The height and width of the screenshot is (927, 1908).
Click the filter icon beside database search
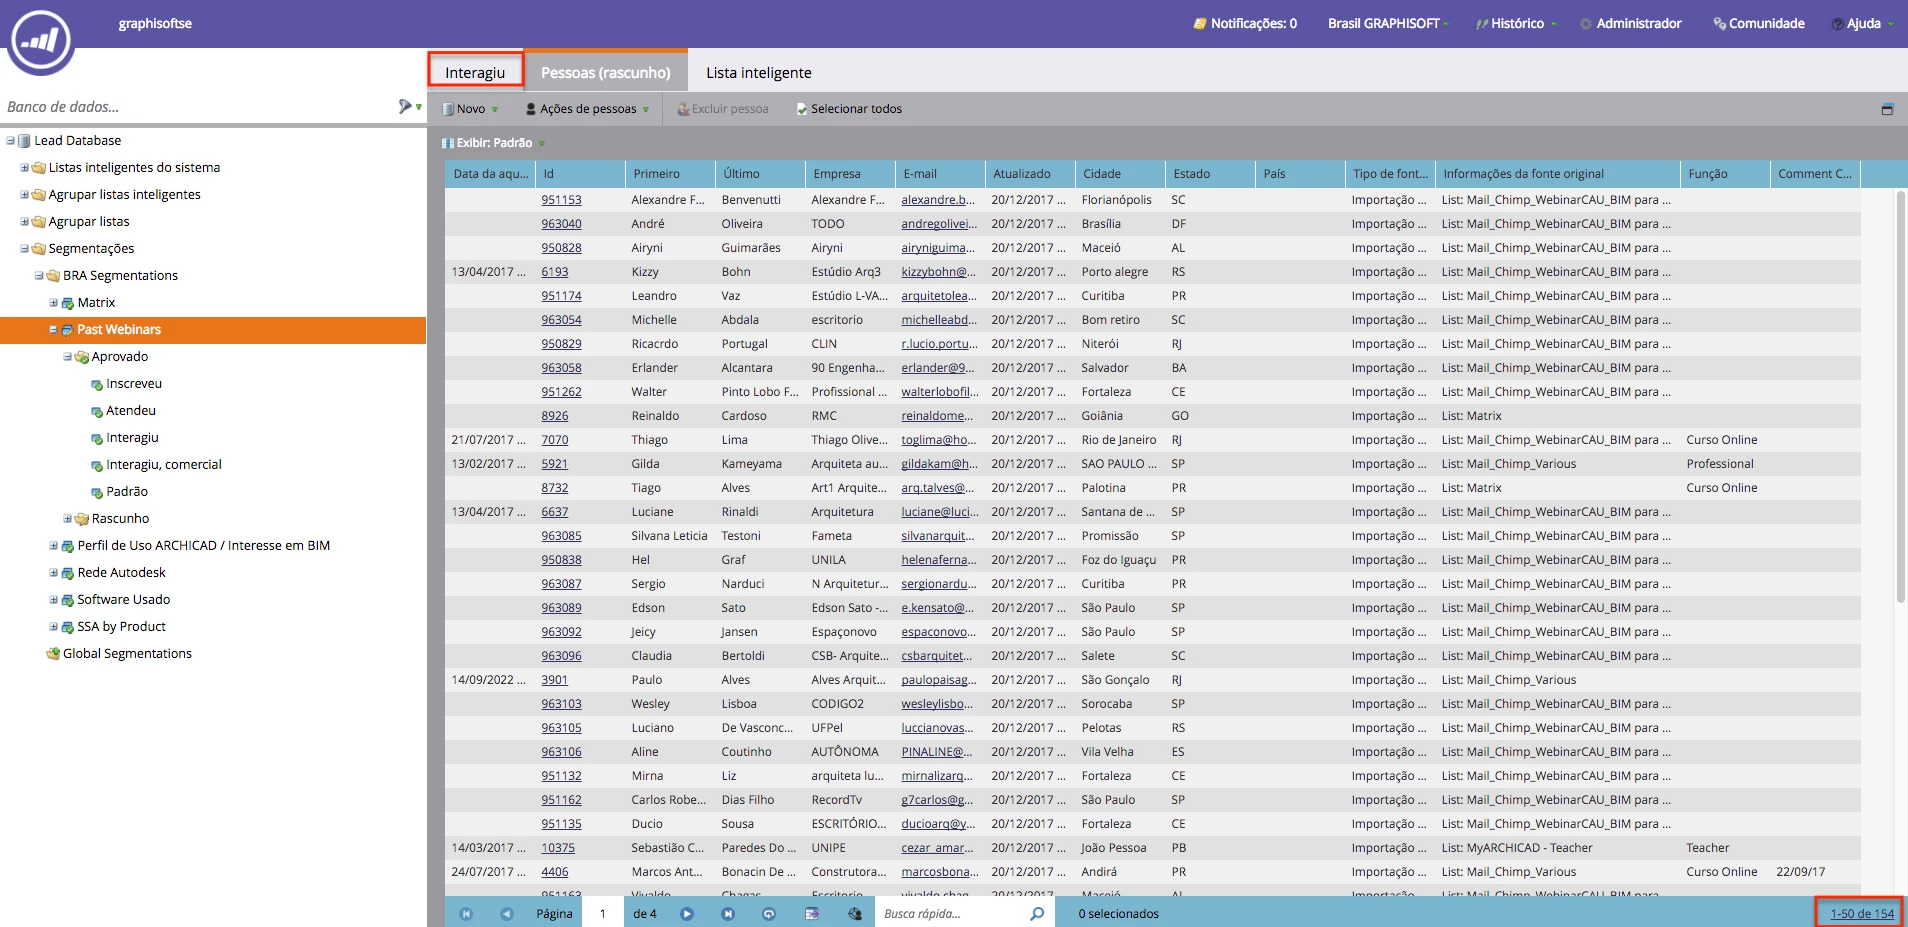click(405, 106)
